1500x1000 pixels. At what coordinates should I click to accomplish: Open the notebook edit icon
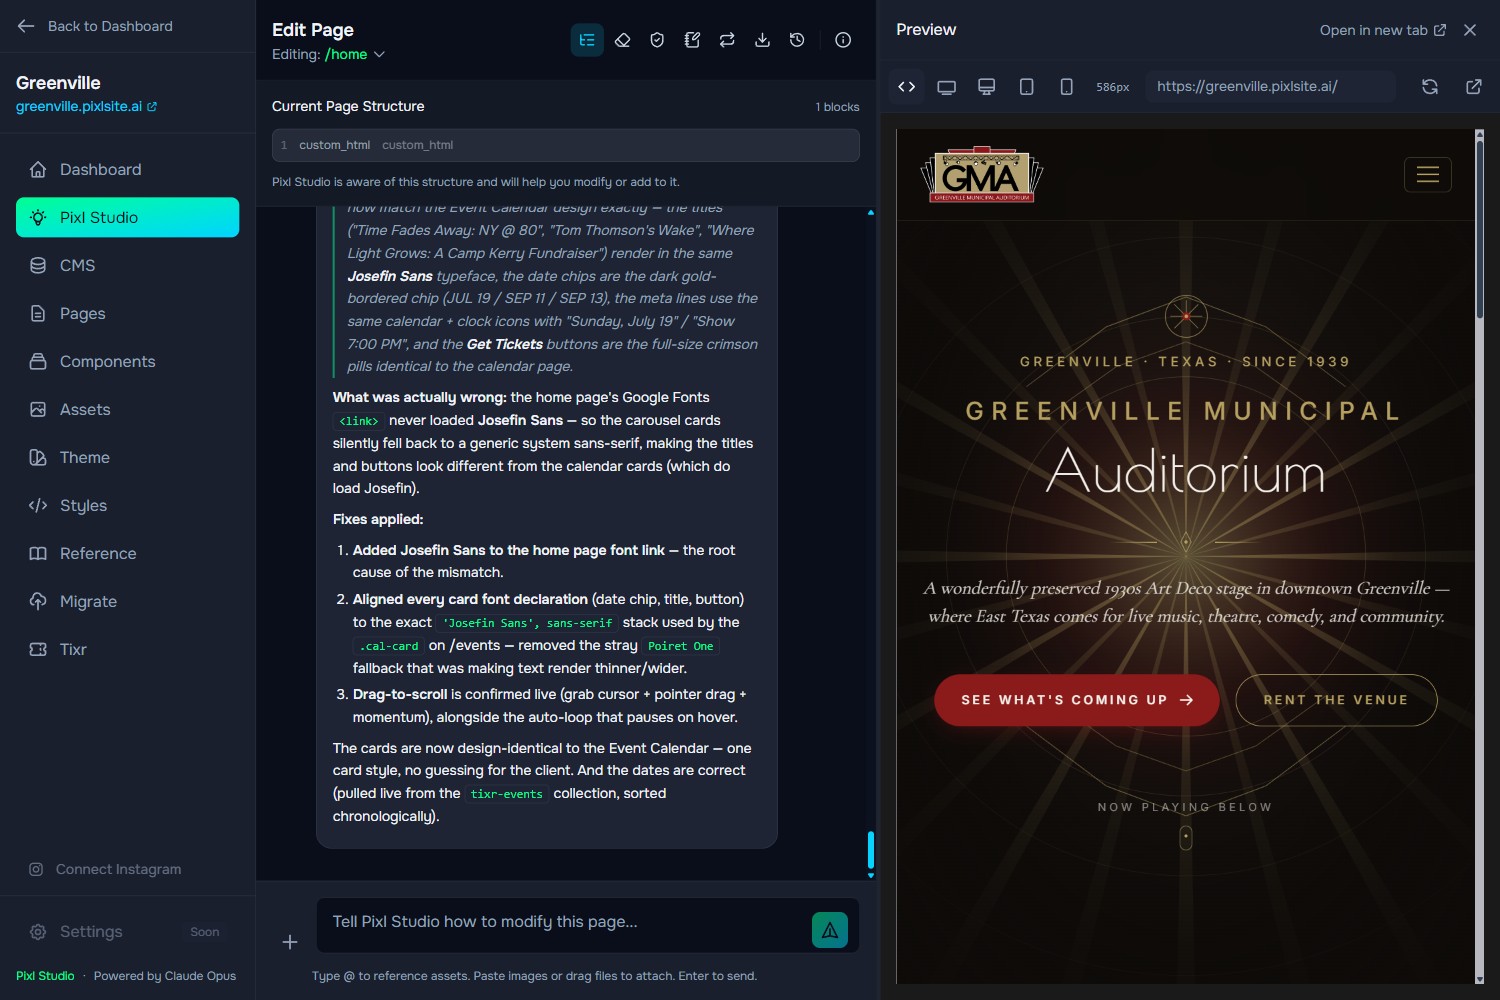point(692,40)
